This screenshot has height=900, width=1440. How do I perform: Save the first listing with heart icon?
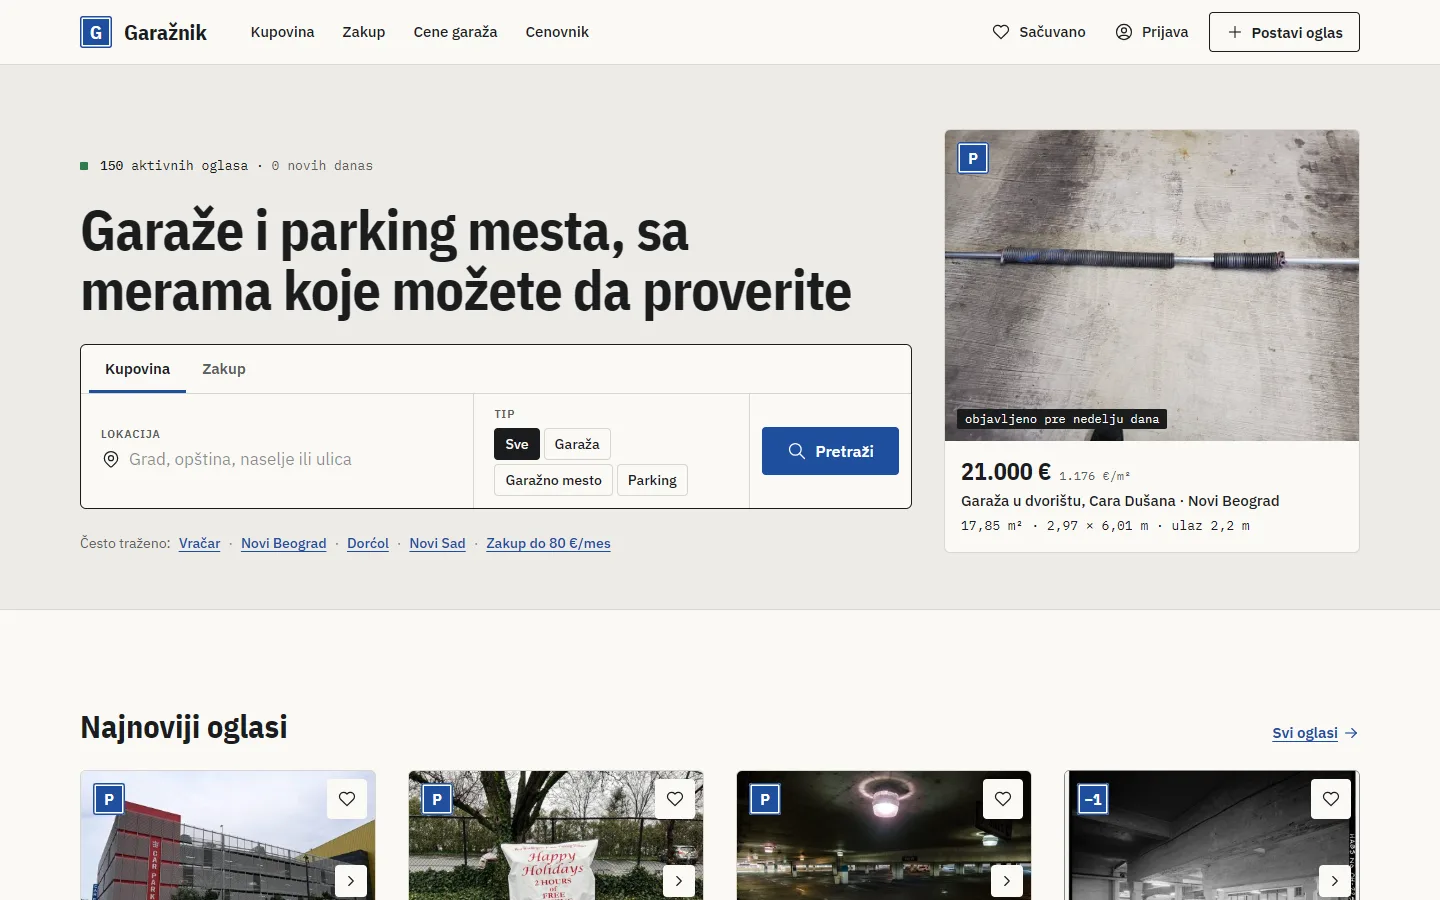tap(347, 799)
